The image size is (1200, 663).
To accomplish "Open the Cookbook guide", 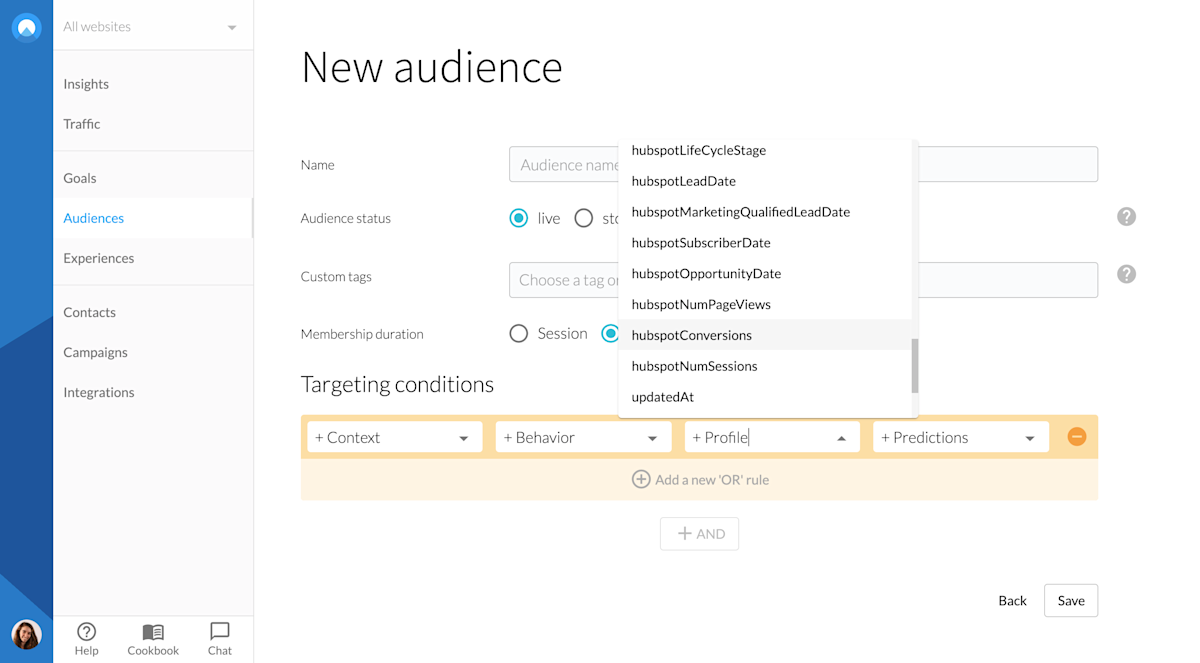I will click(x=153, y=639).
